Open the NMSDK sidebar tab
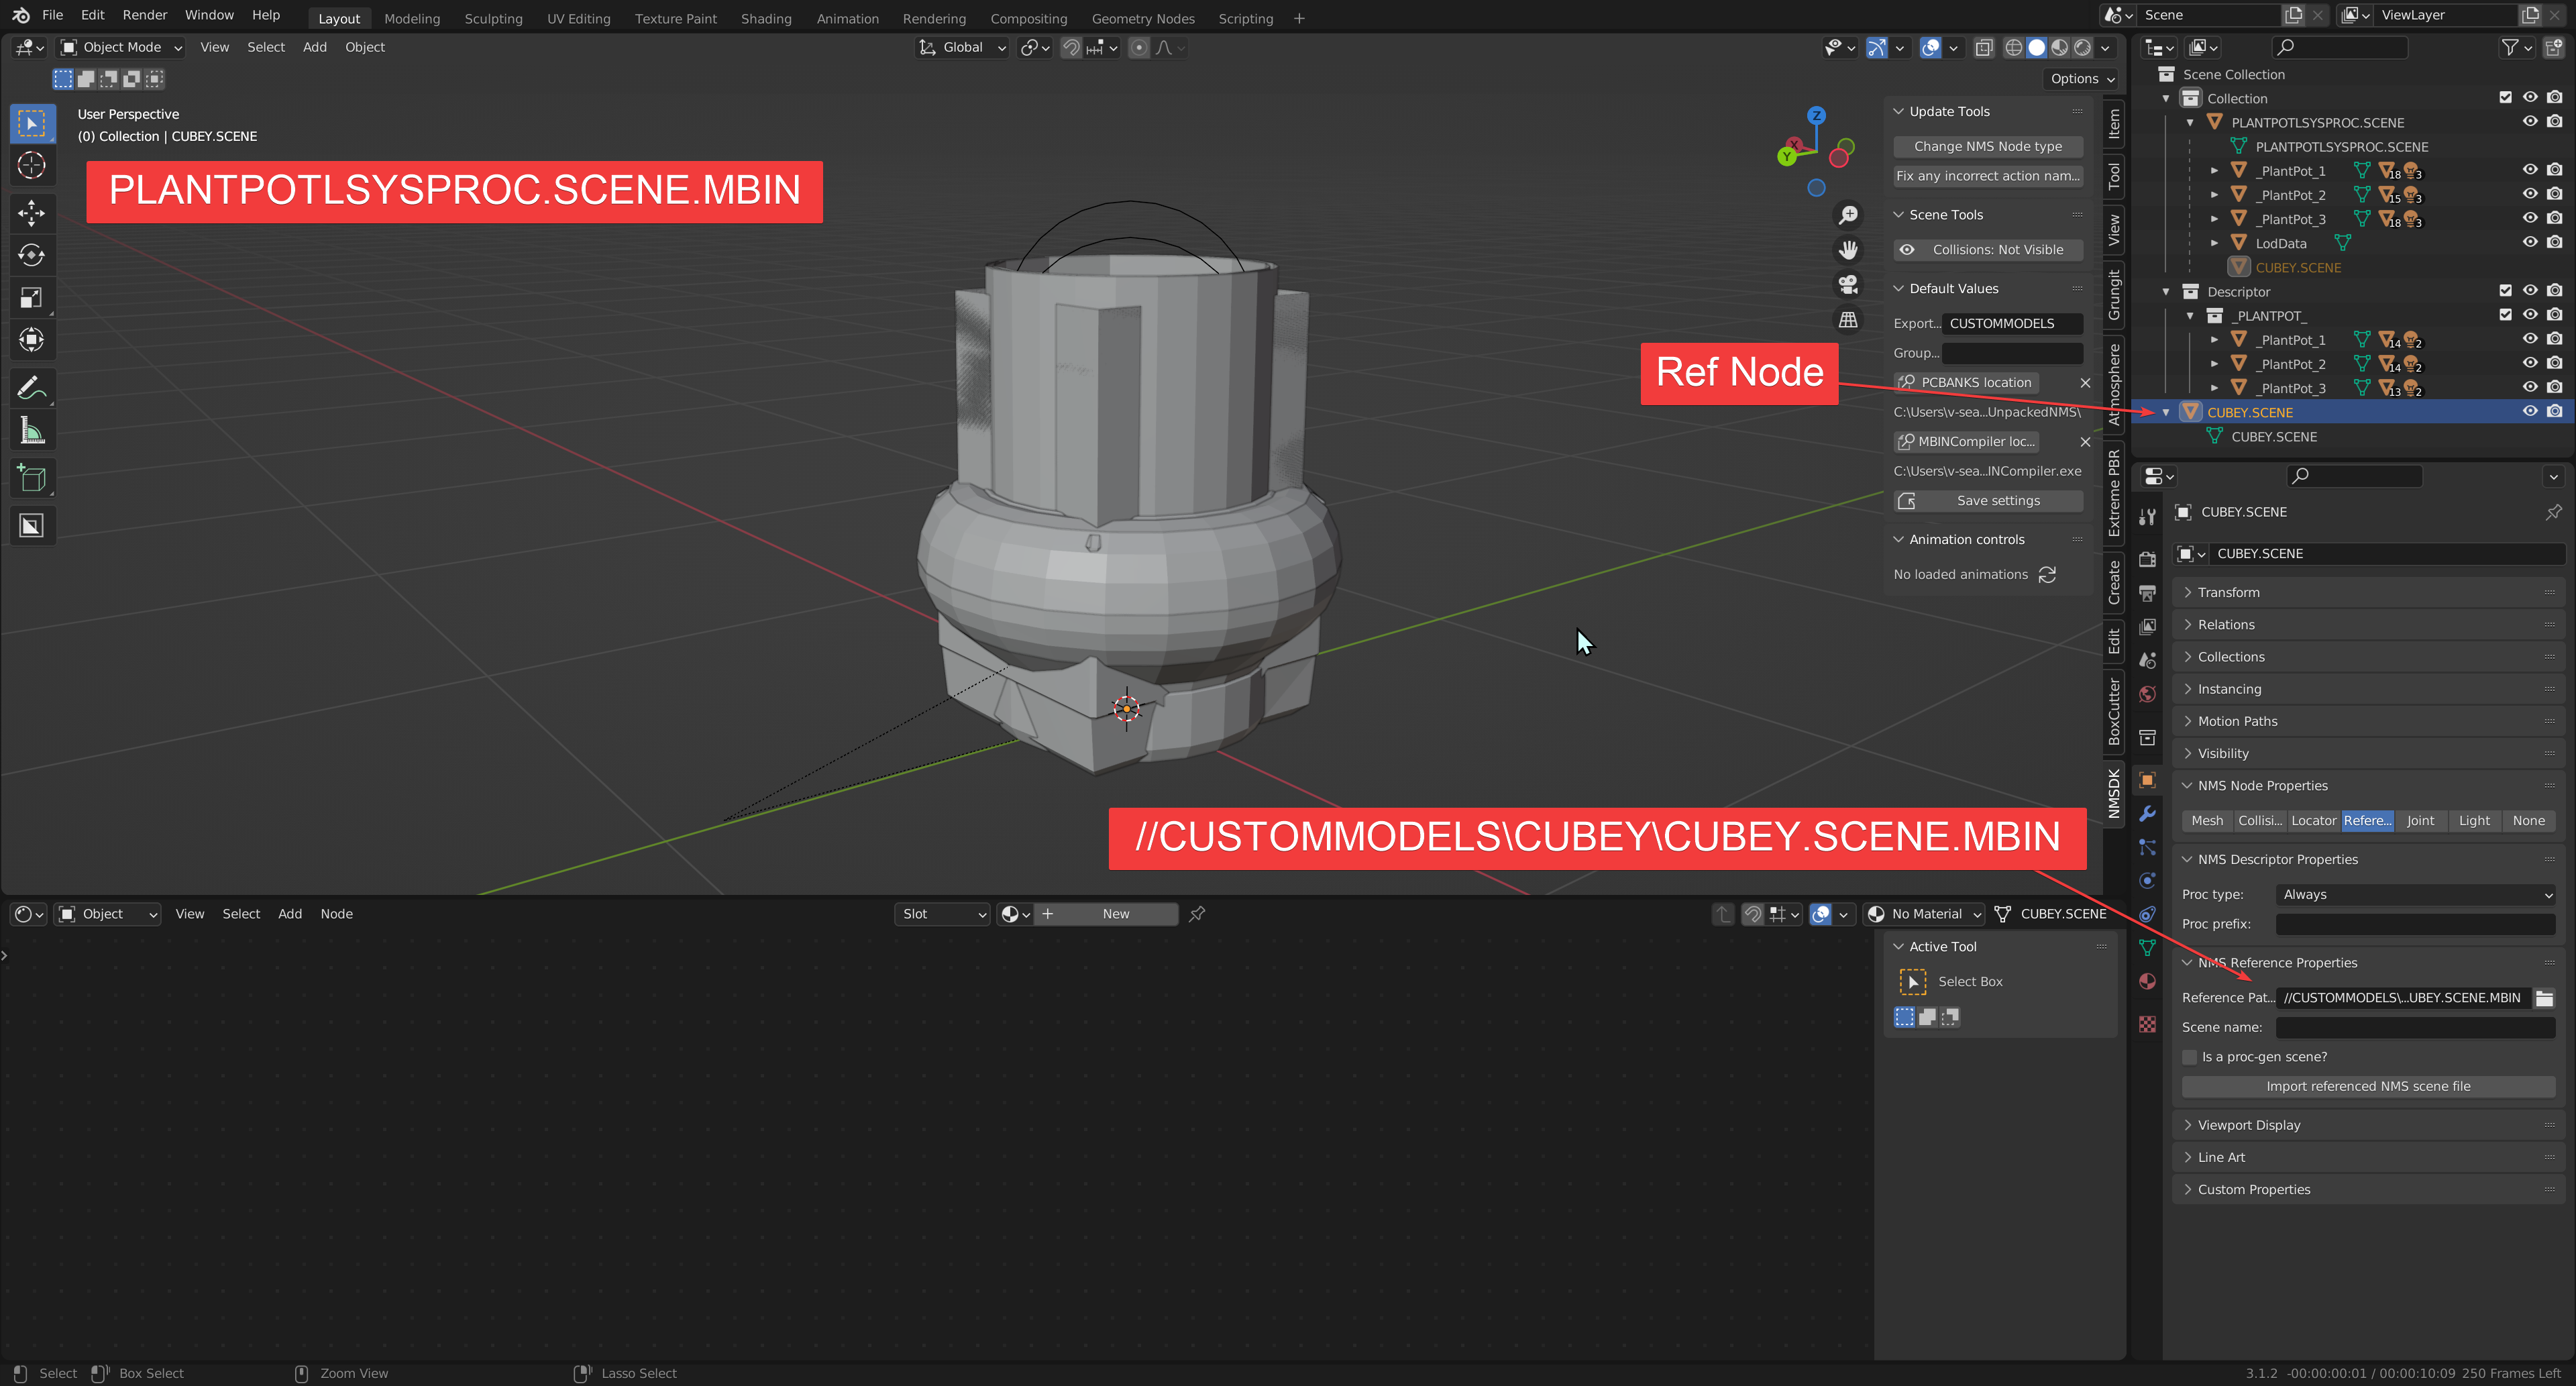This screenshot has width=2576, height=1386. pyautogui.click(x=2113, y=793)
